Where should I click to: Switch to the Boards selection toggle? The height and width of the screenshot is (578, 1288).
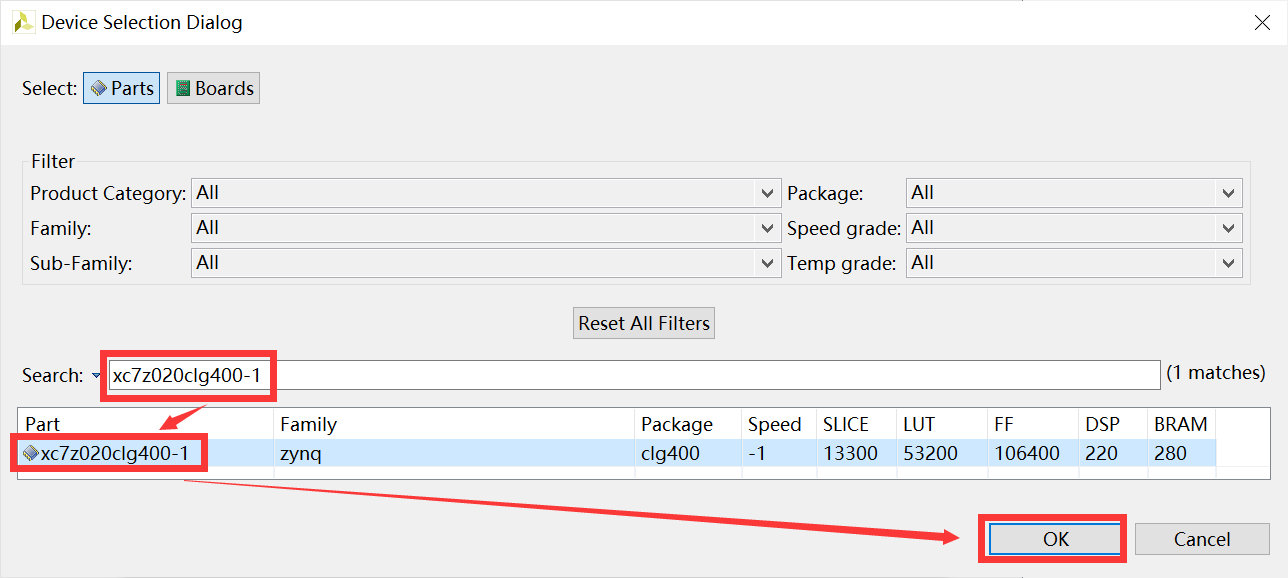coord(214,88)
